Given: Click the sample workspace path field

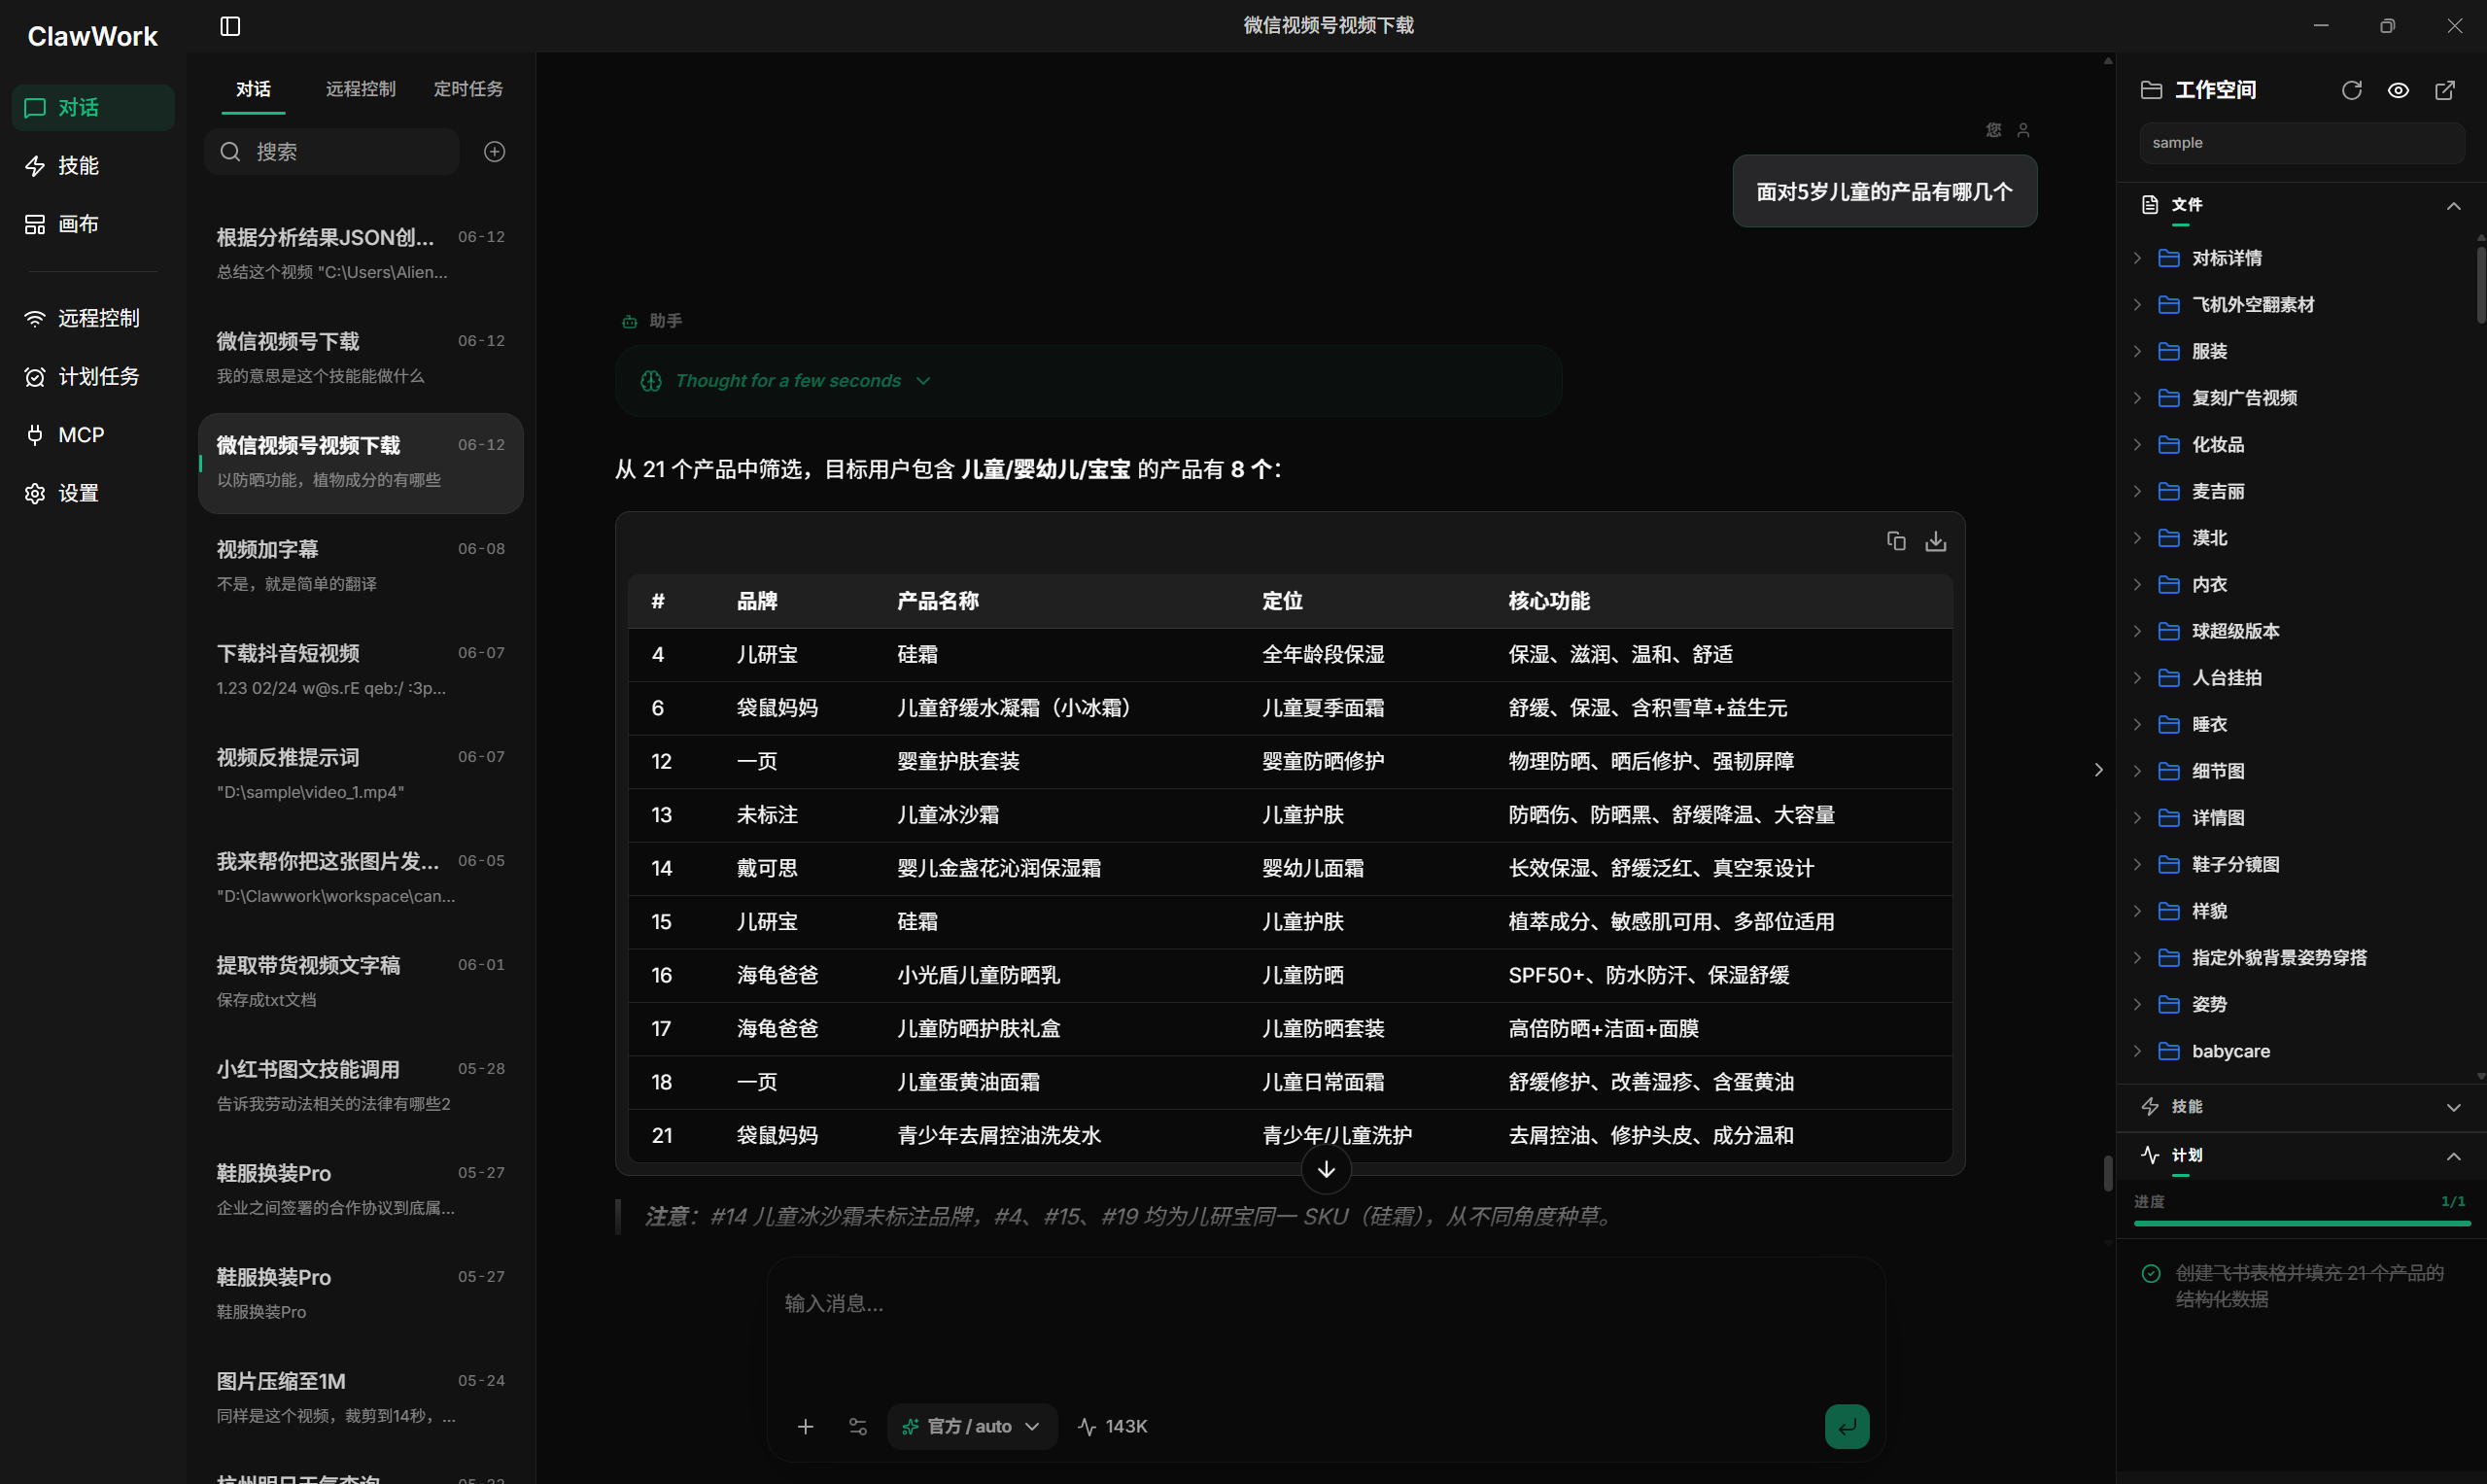Looking at the screenshot, I should 2301,143.
